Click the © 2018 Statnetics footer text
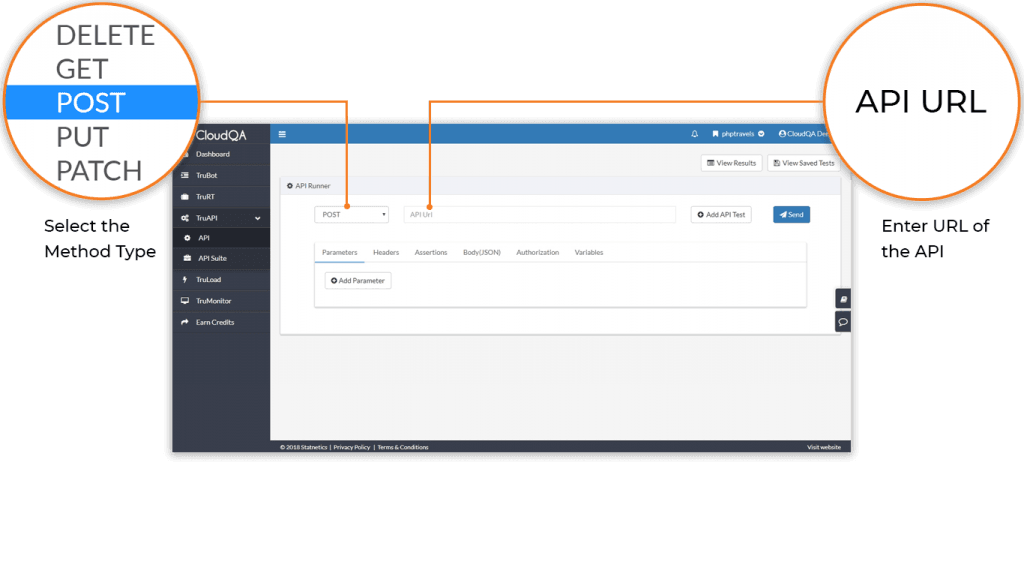Image resolution: width=1024 pixels, height=576 pixels. [304, 447]
